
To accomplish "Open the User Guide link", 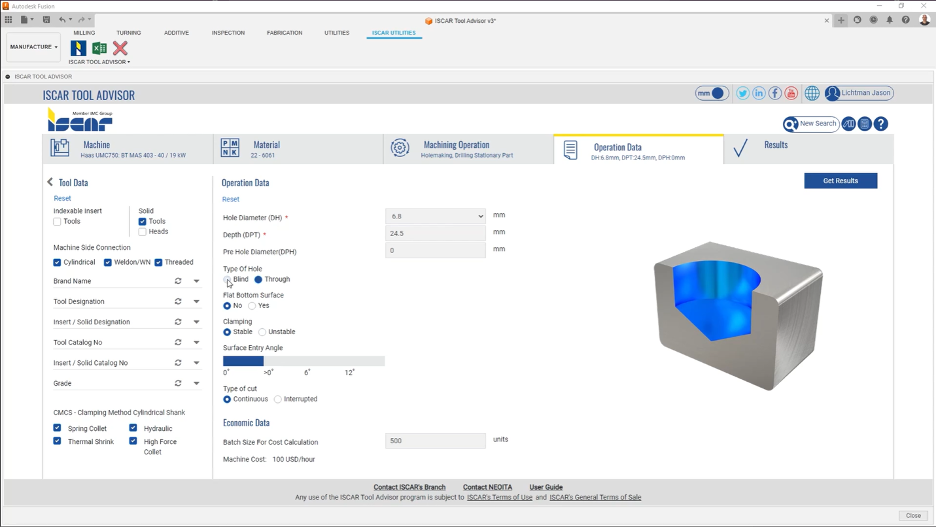I will click(545, 487).
